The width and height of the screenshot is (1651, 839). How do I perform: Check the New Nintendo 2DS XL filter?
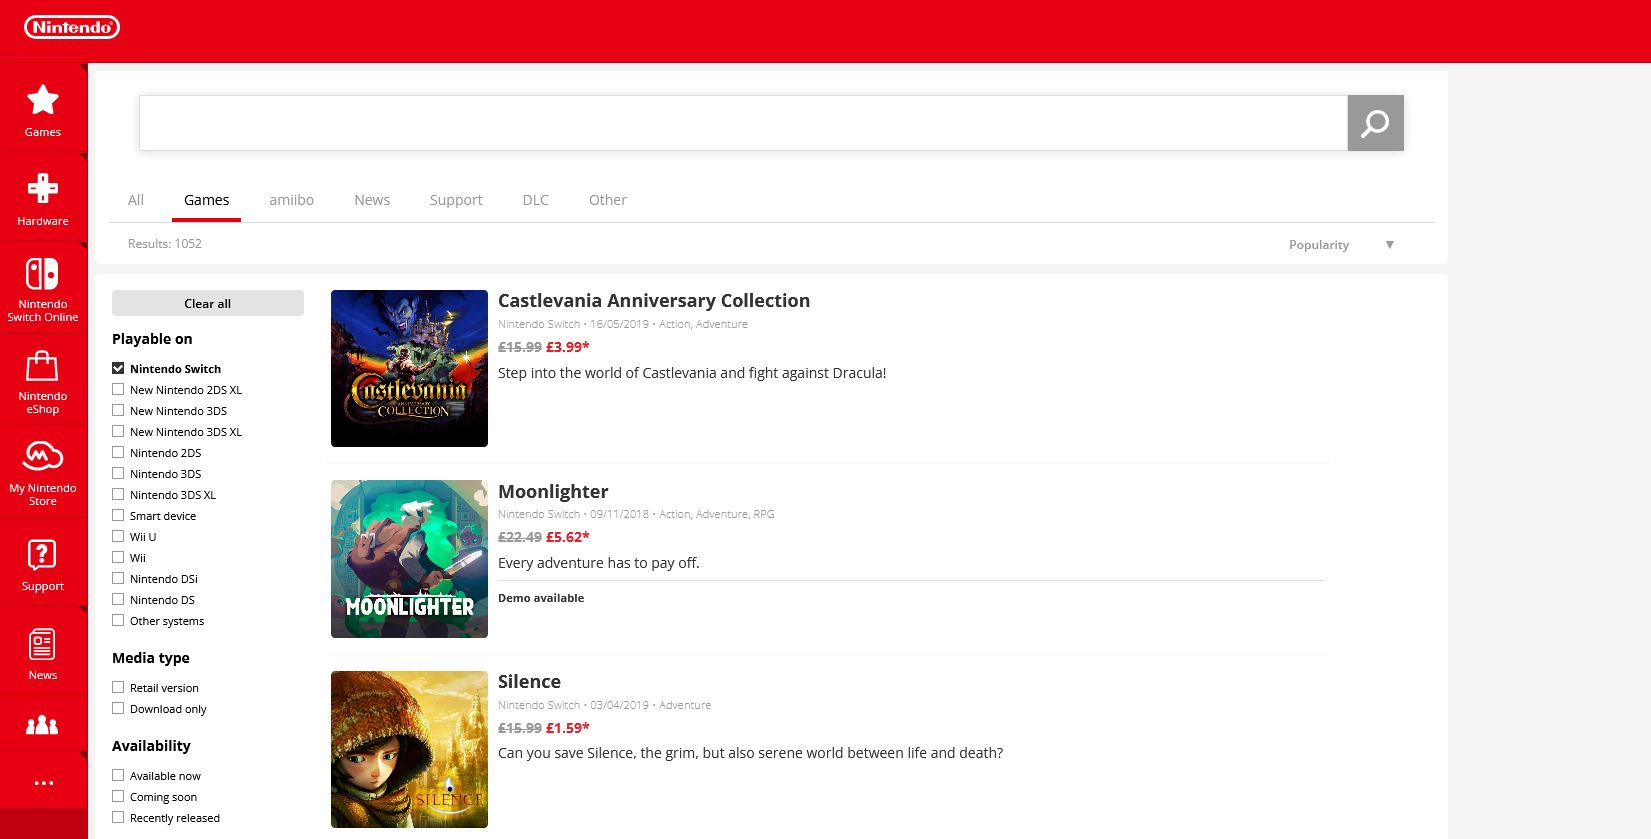[x=118, y=389]
